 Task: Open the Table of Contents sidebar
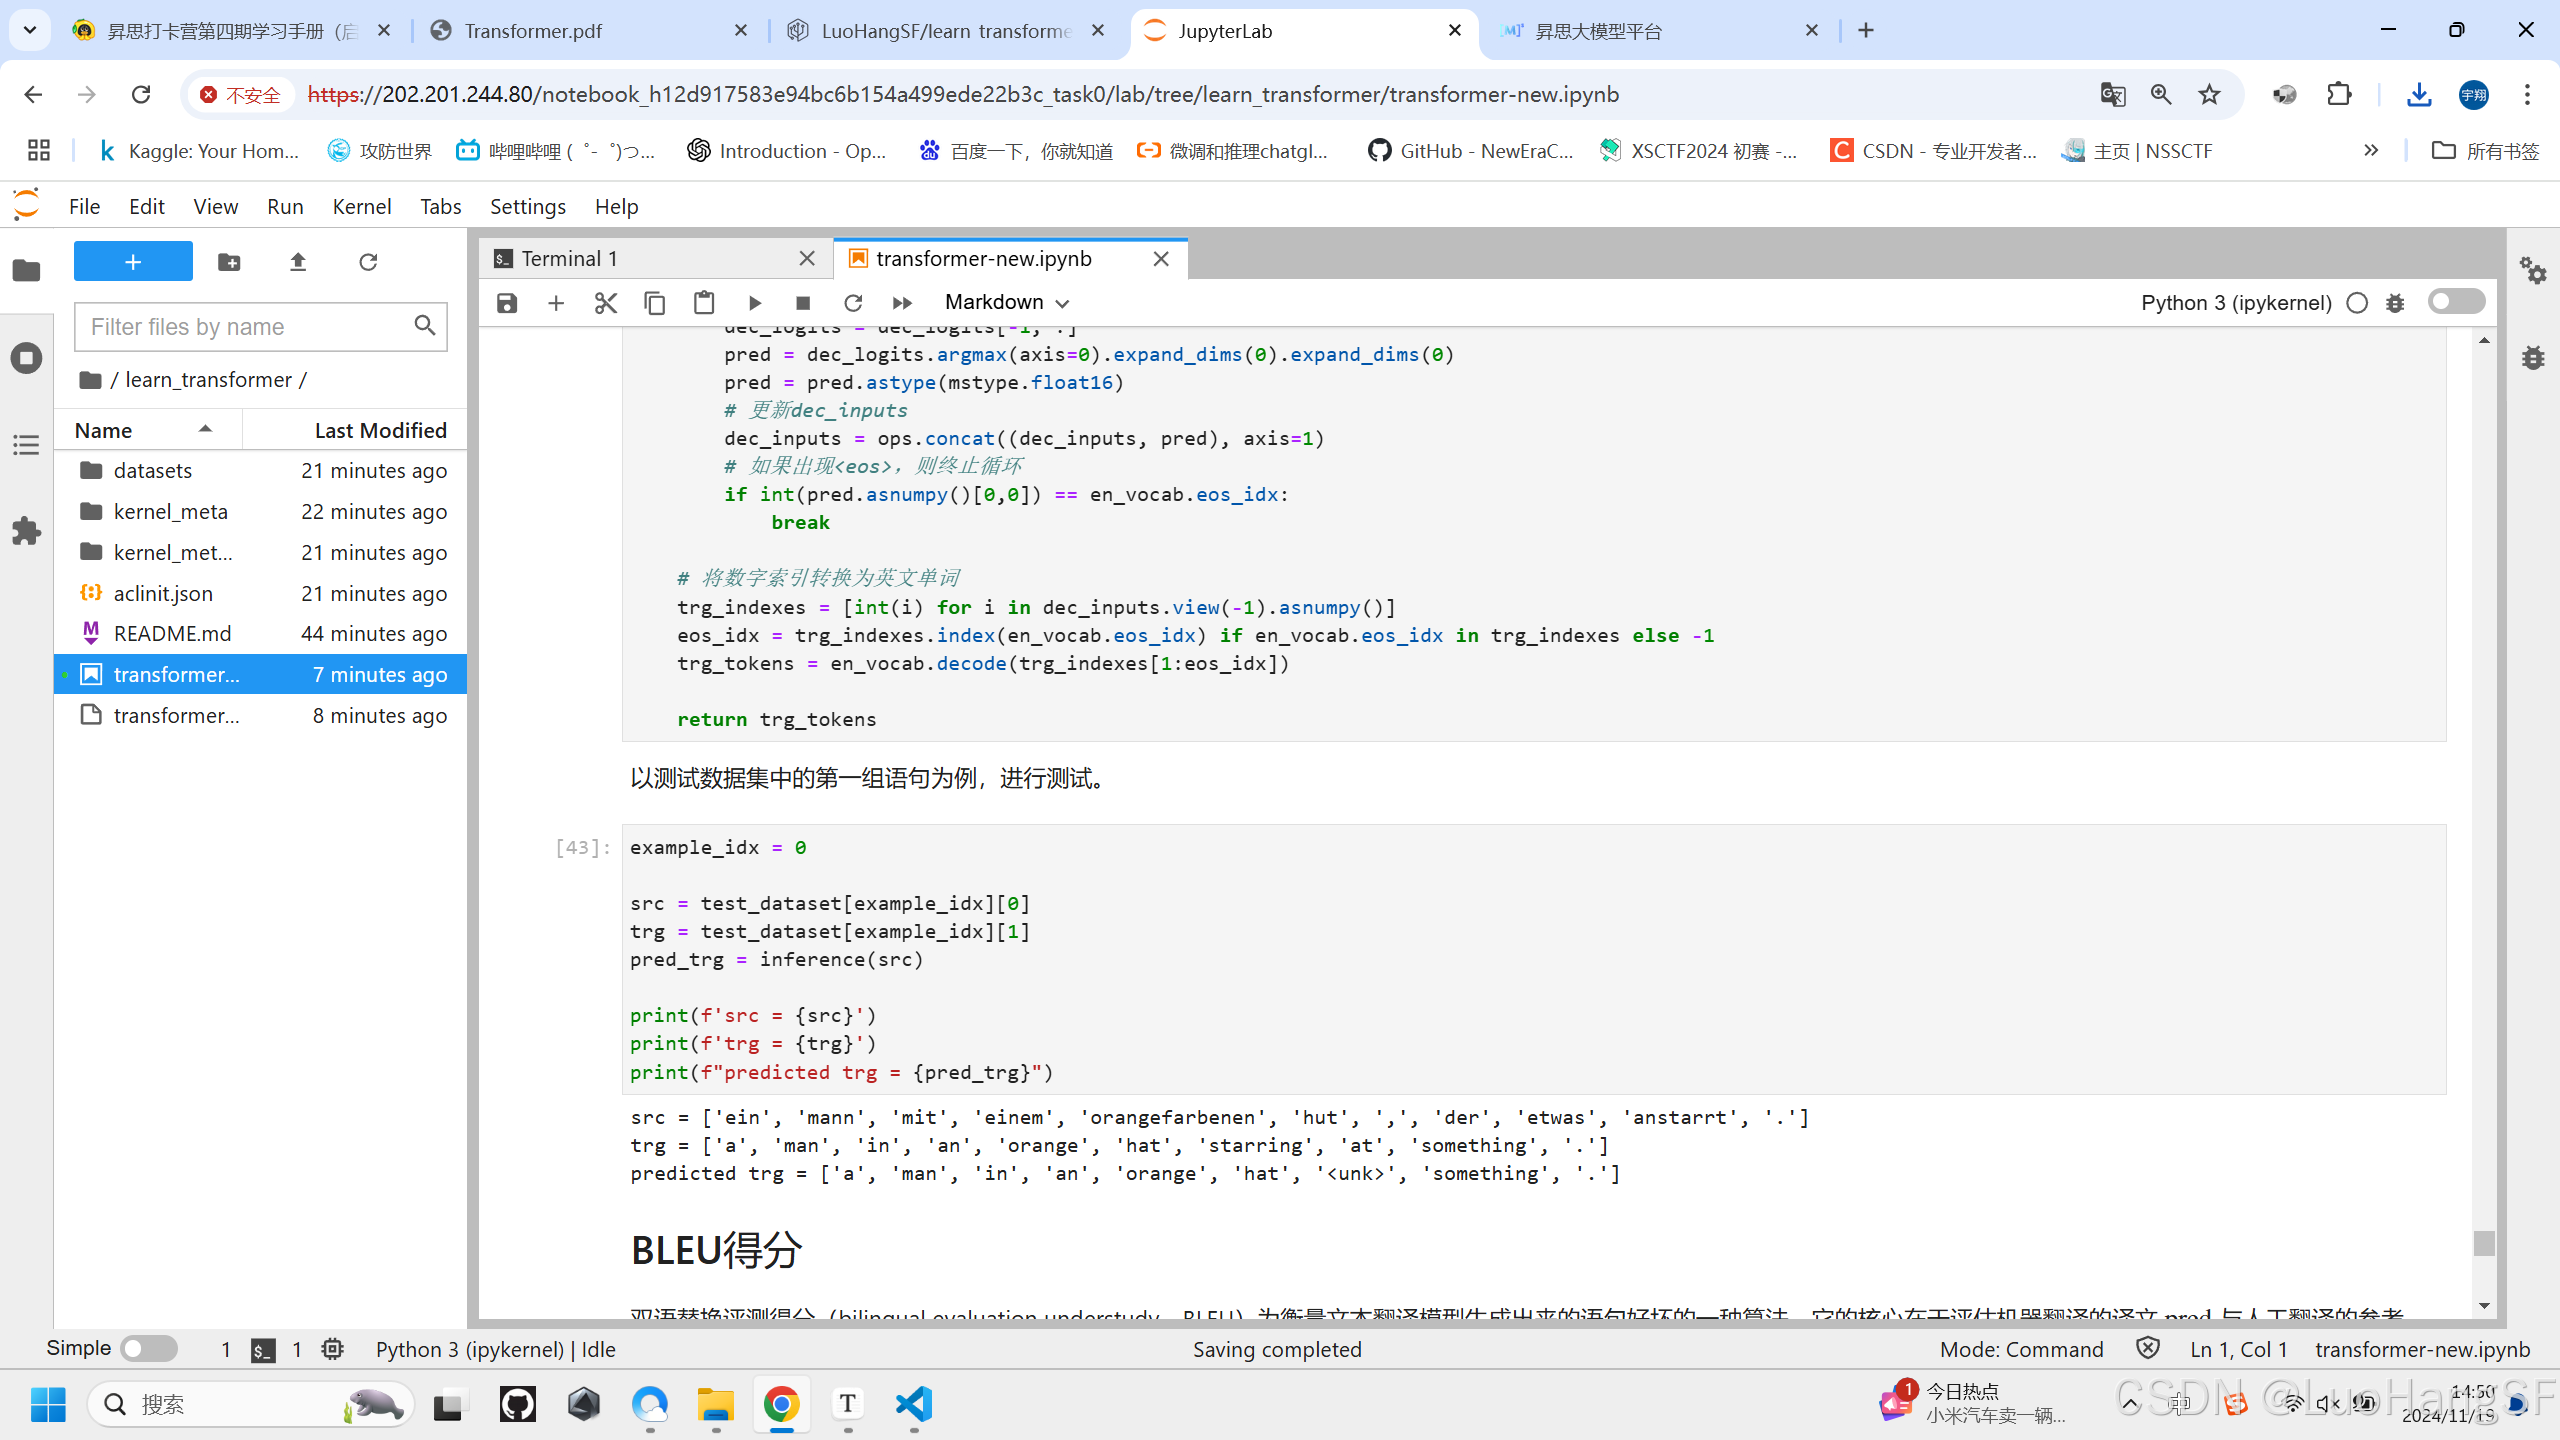[27, 445]
